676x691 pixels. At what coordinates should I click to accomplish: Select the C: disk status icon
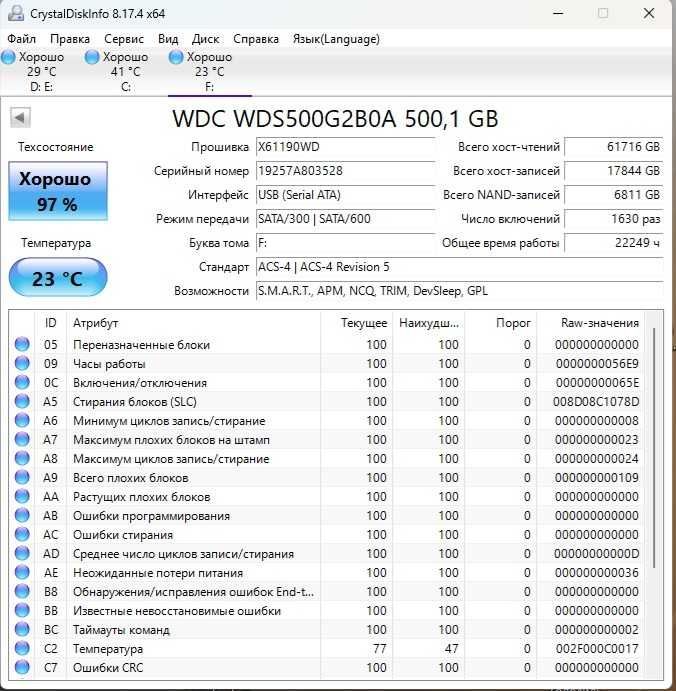click(x=92, y=57)
